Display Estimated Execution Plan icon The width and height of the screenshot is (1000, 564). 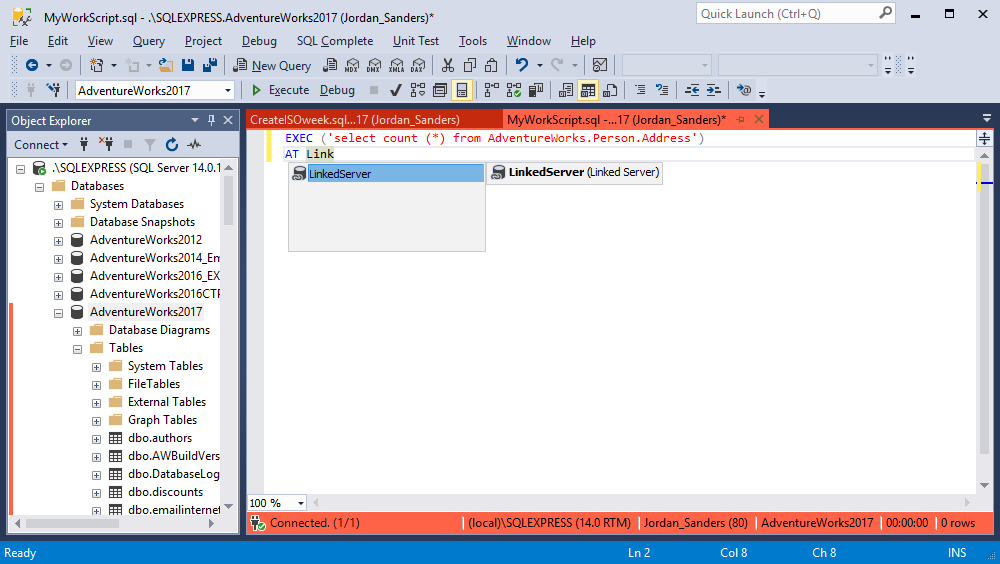click(418, 90)
